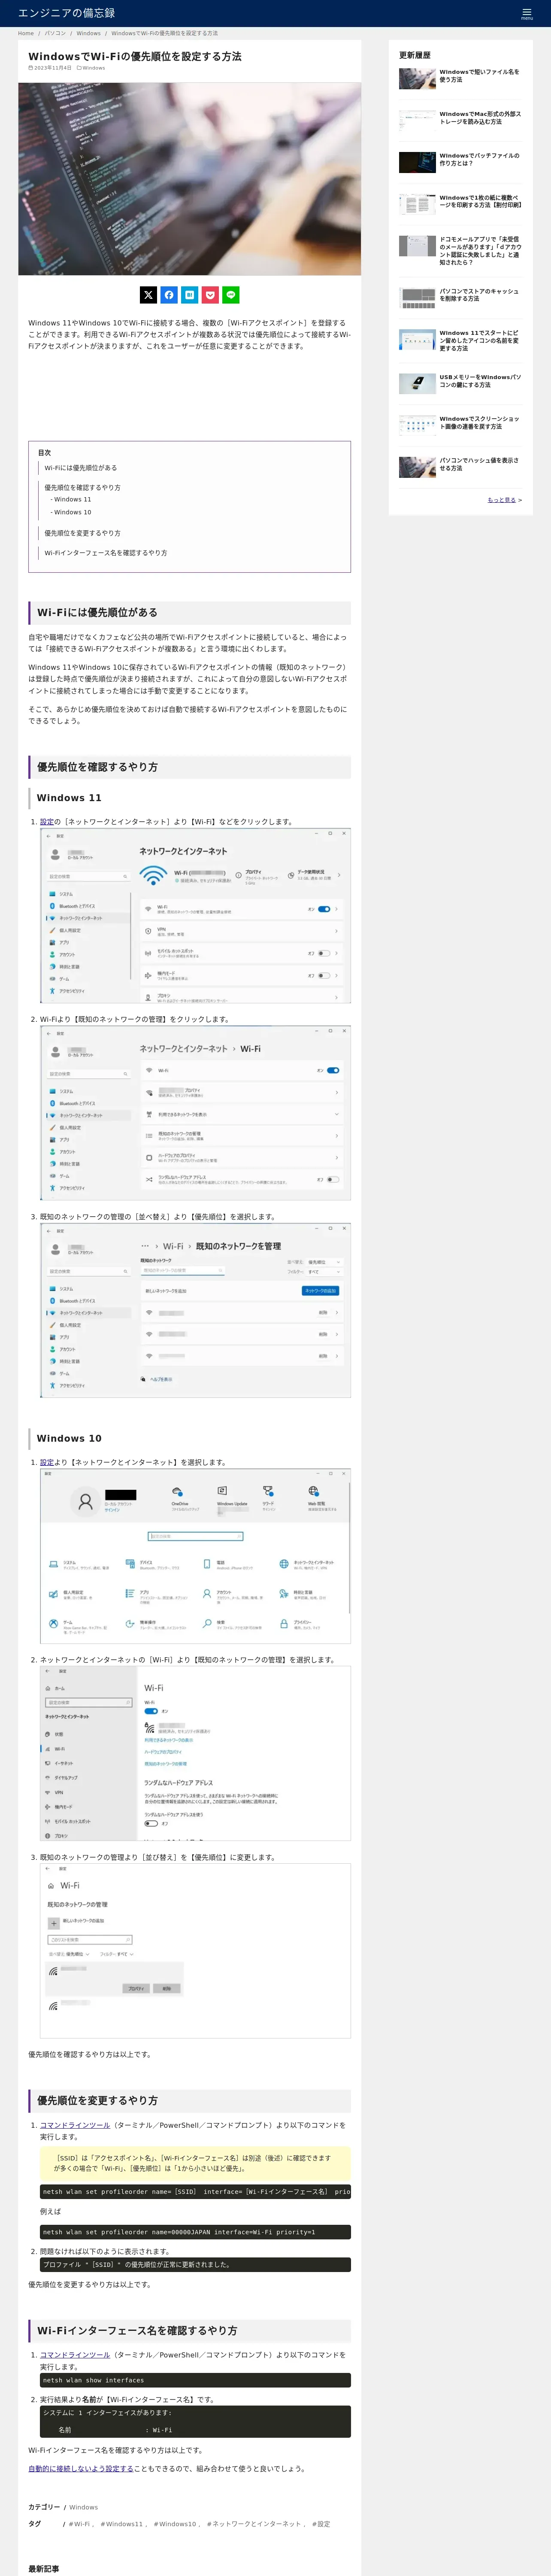551x2576 pixels.
Task: Save the article to Pocket
Action: click(x=210, y=295)
